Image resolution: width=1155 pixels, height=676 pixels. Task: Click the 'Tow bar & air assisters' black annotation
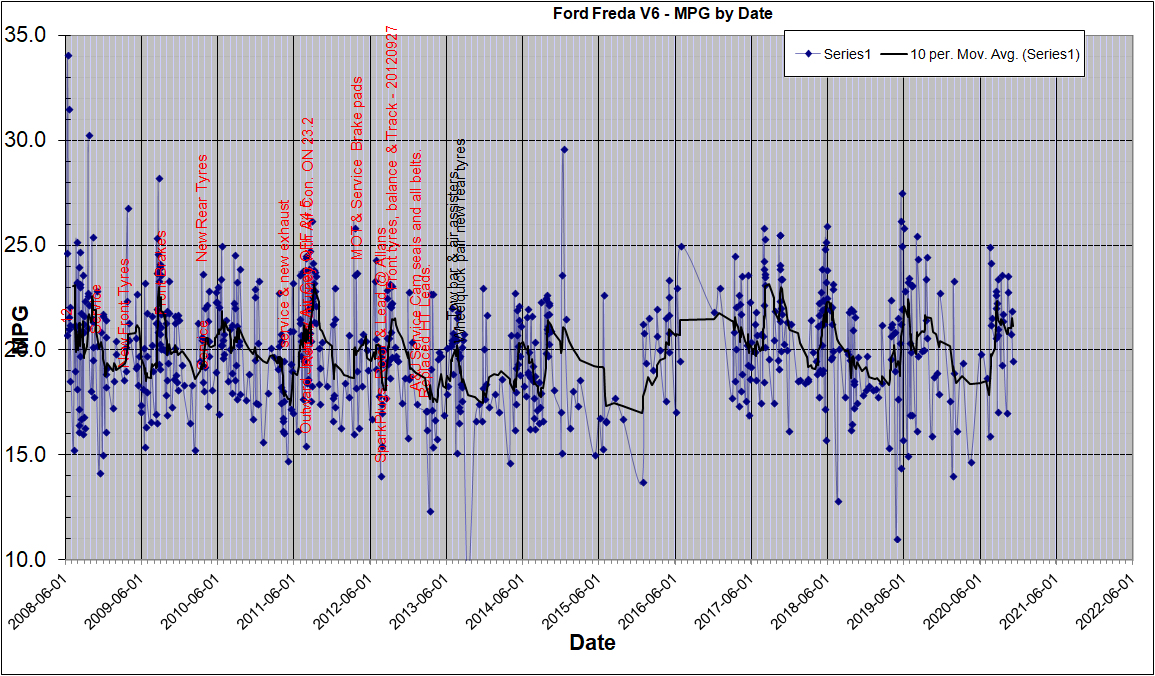(453, 244)
